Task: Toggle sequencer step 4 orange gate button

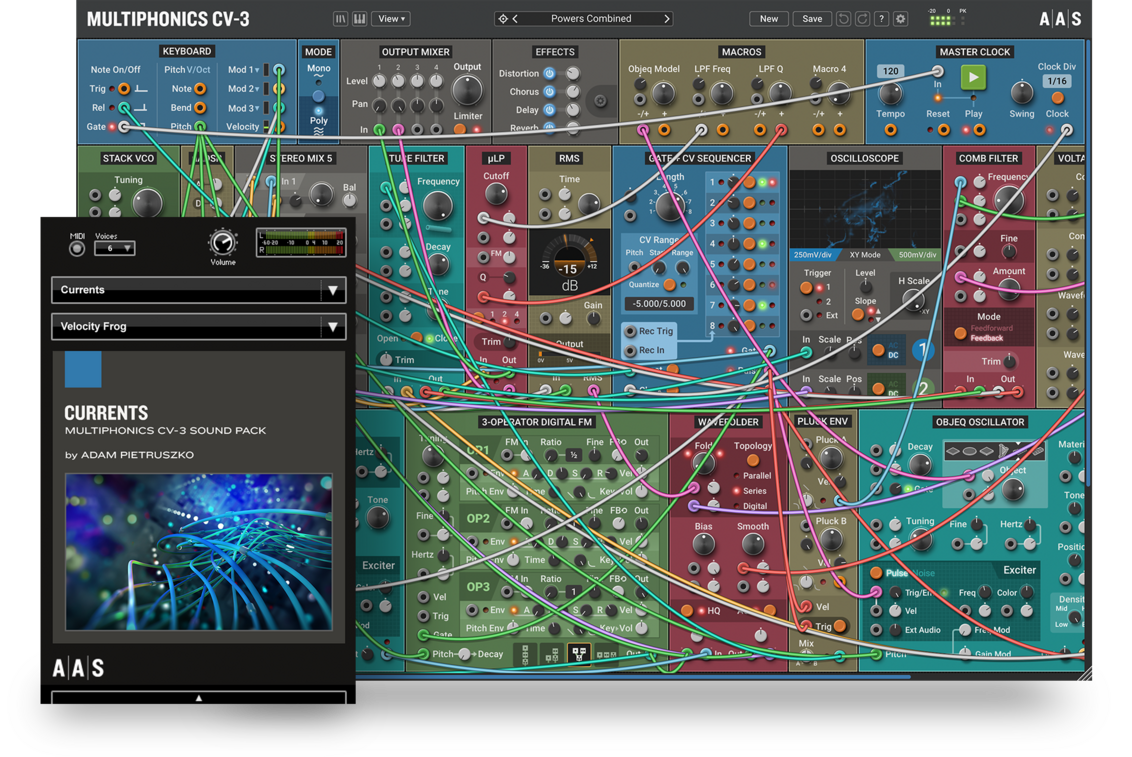Action: (749, 244)
